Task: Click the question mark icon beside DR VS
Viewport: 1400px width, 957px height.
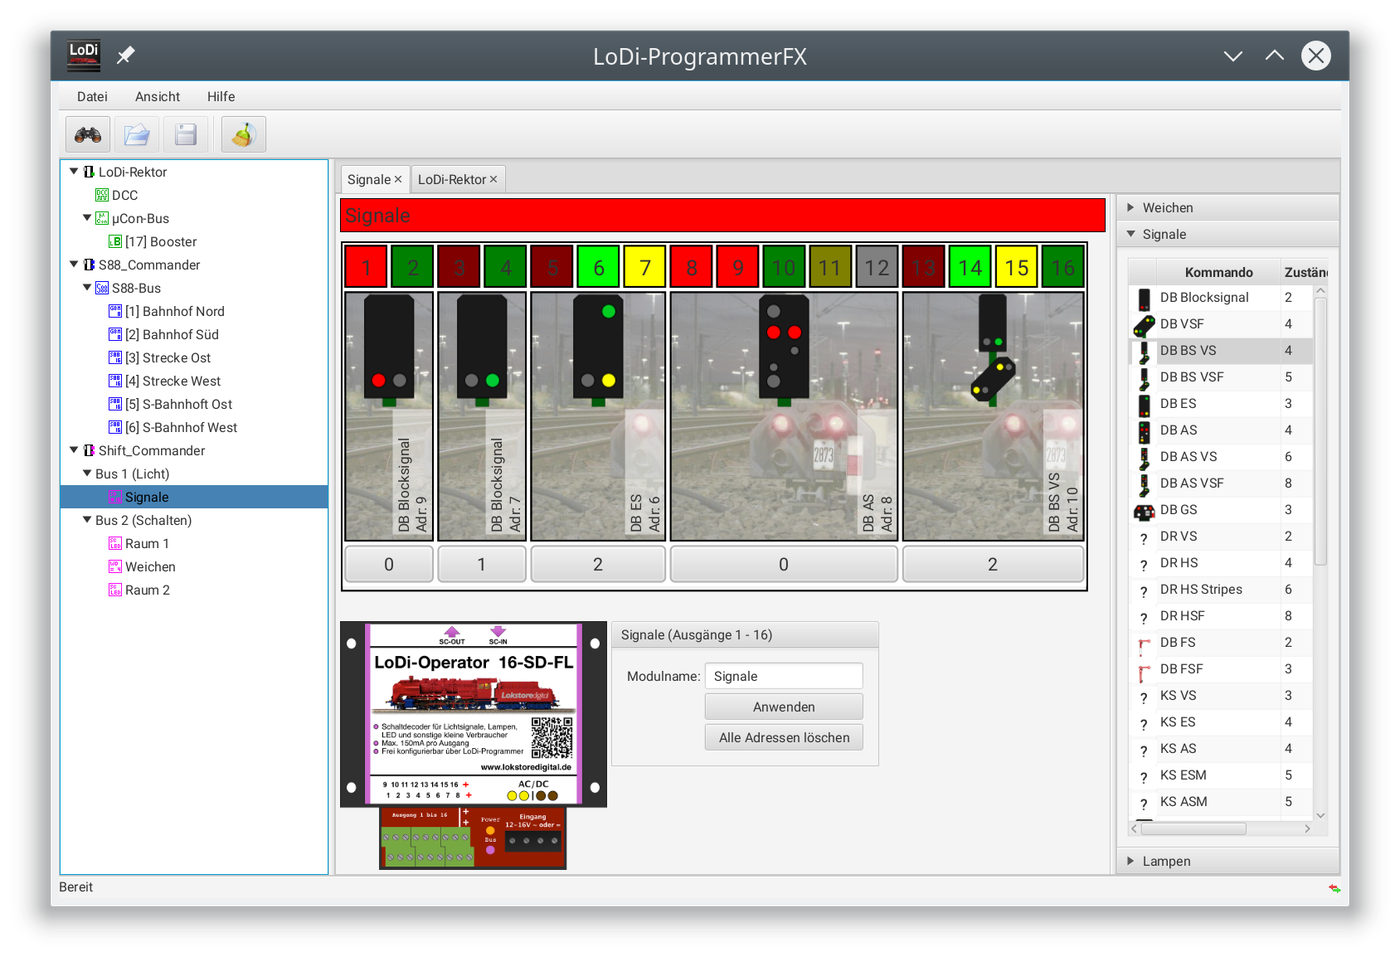Action: (1144, 538)
